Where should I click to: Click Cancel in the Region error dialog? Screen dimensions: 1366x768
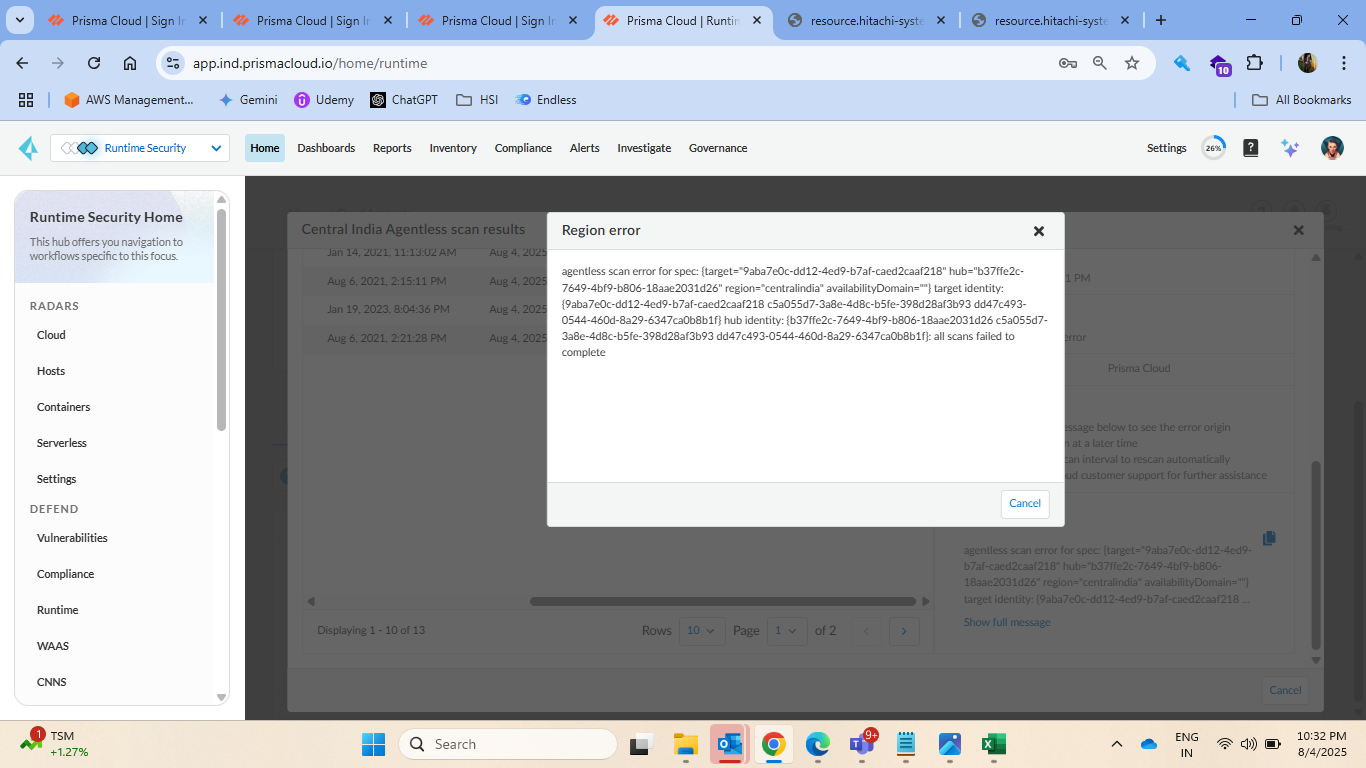coord(1024,504)
